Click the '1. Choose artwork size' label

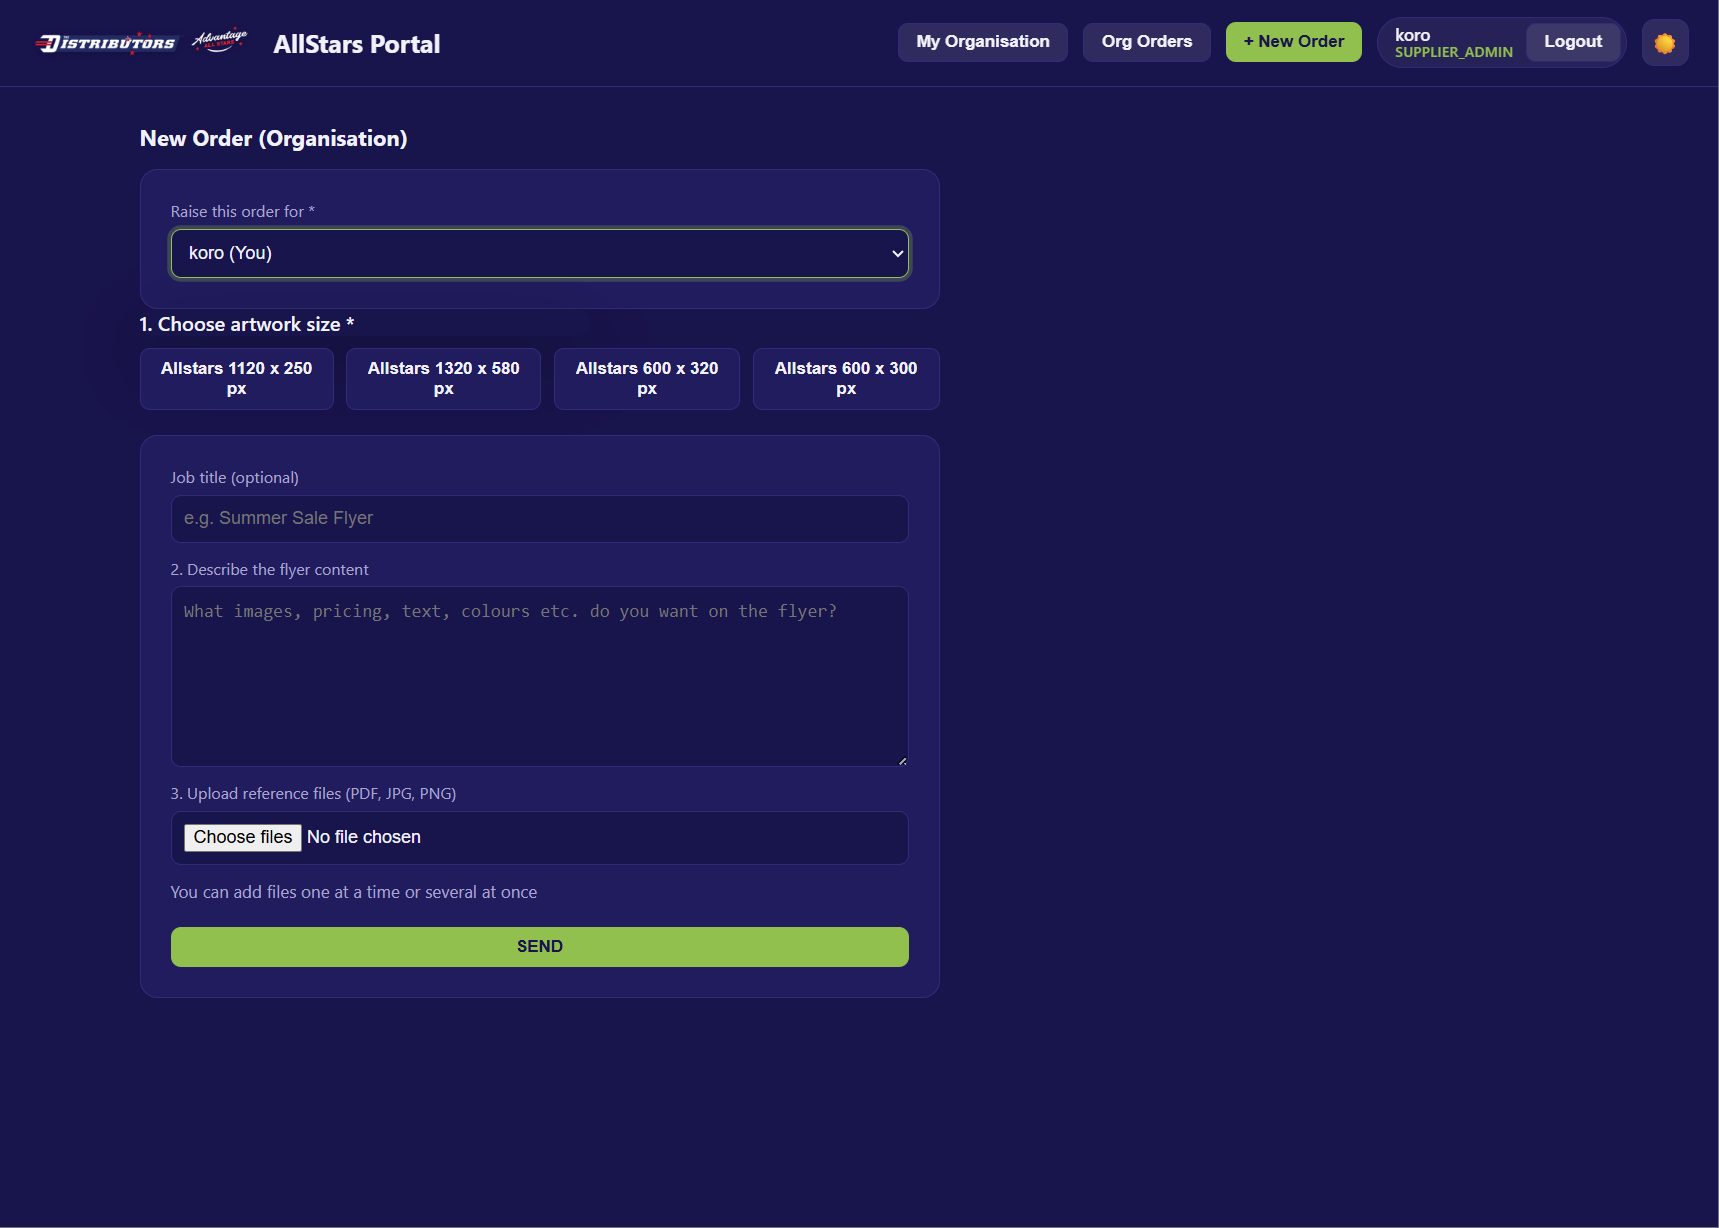247,325
